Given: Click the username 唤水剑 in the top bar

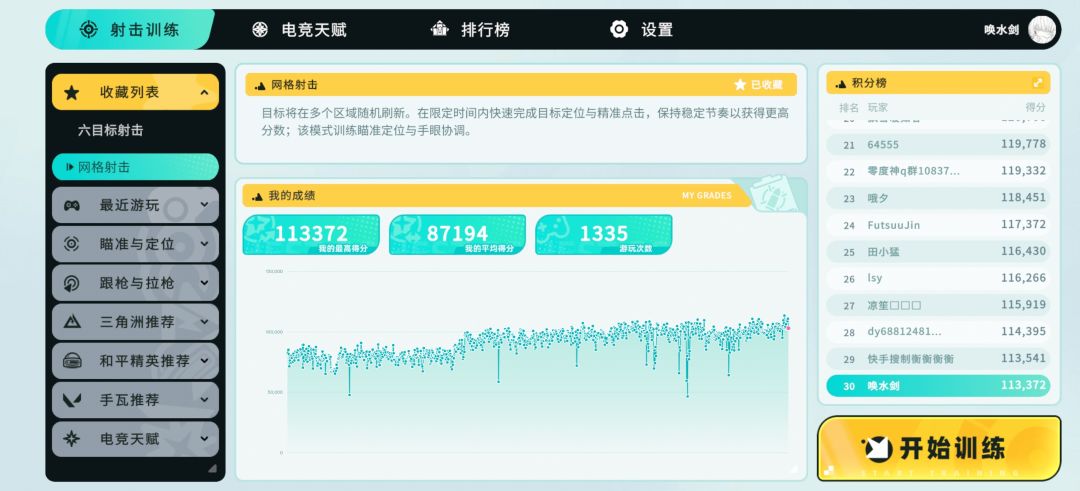Looking at the screenshot, I should 1001,30.
